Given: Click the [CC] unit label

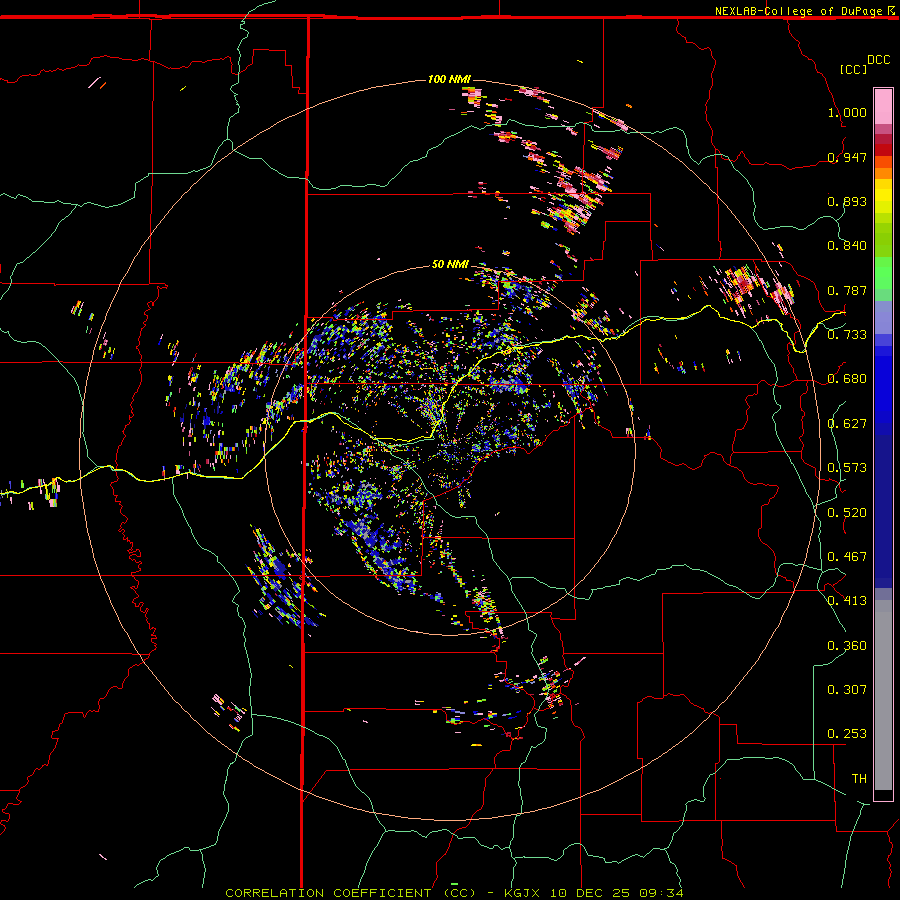Looking at the screenshot, I should pos(854,69).
